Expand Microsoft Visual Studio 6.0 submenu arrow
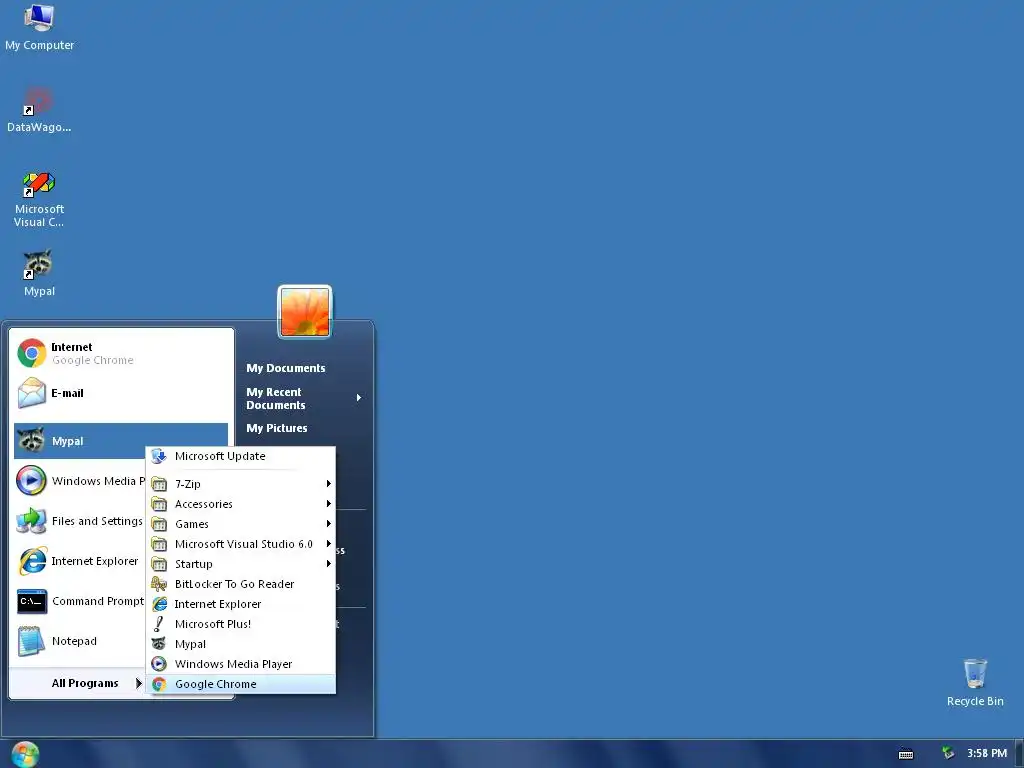 [x=328, y=544]
